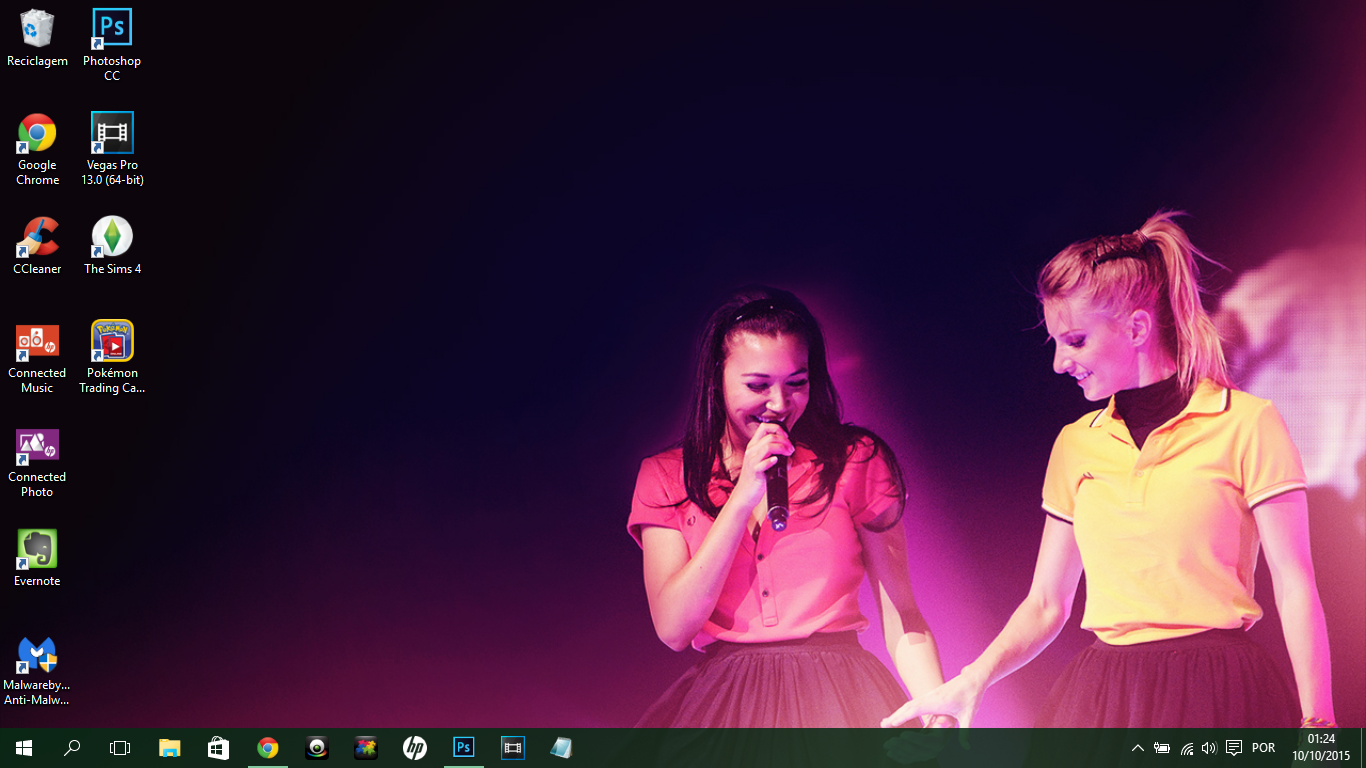
Task: Select the Malwarebytes Anti-Malware desktop icon
Action: coord(37,655)
